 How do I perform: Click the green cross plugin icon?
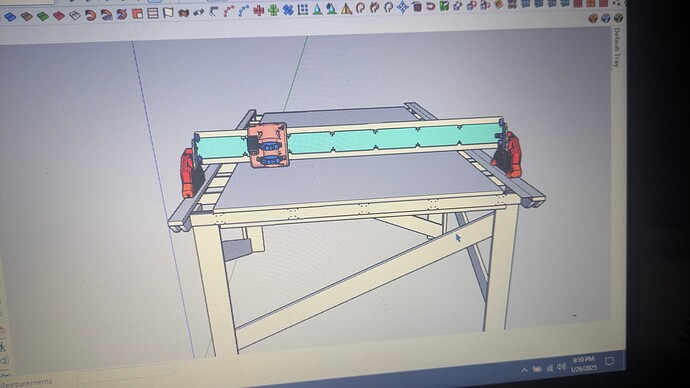273,10
